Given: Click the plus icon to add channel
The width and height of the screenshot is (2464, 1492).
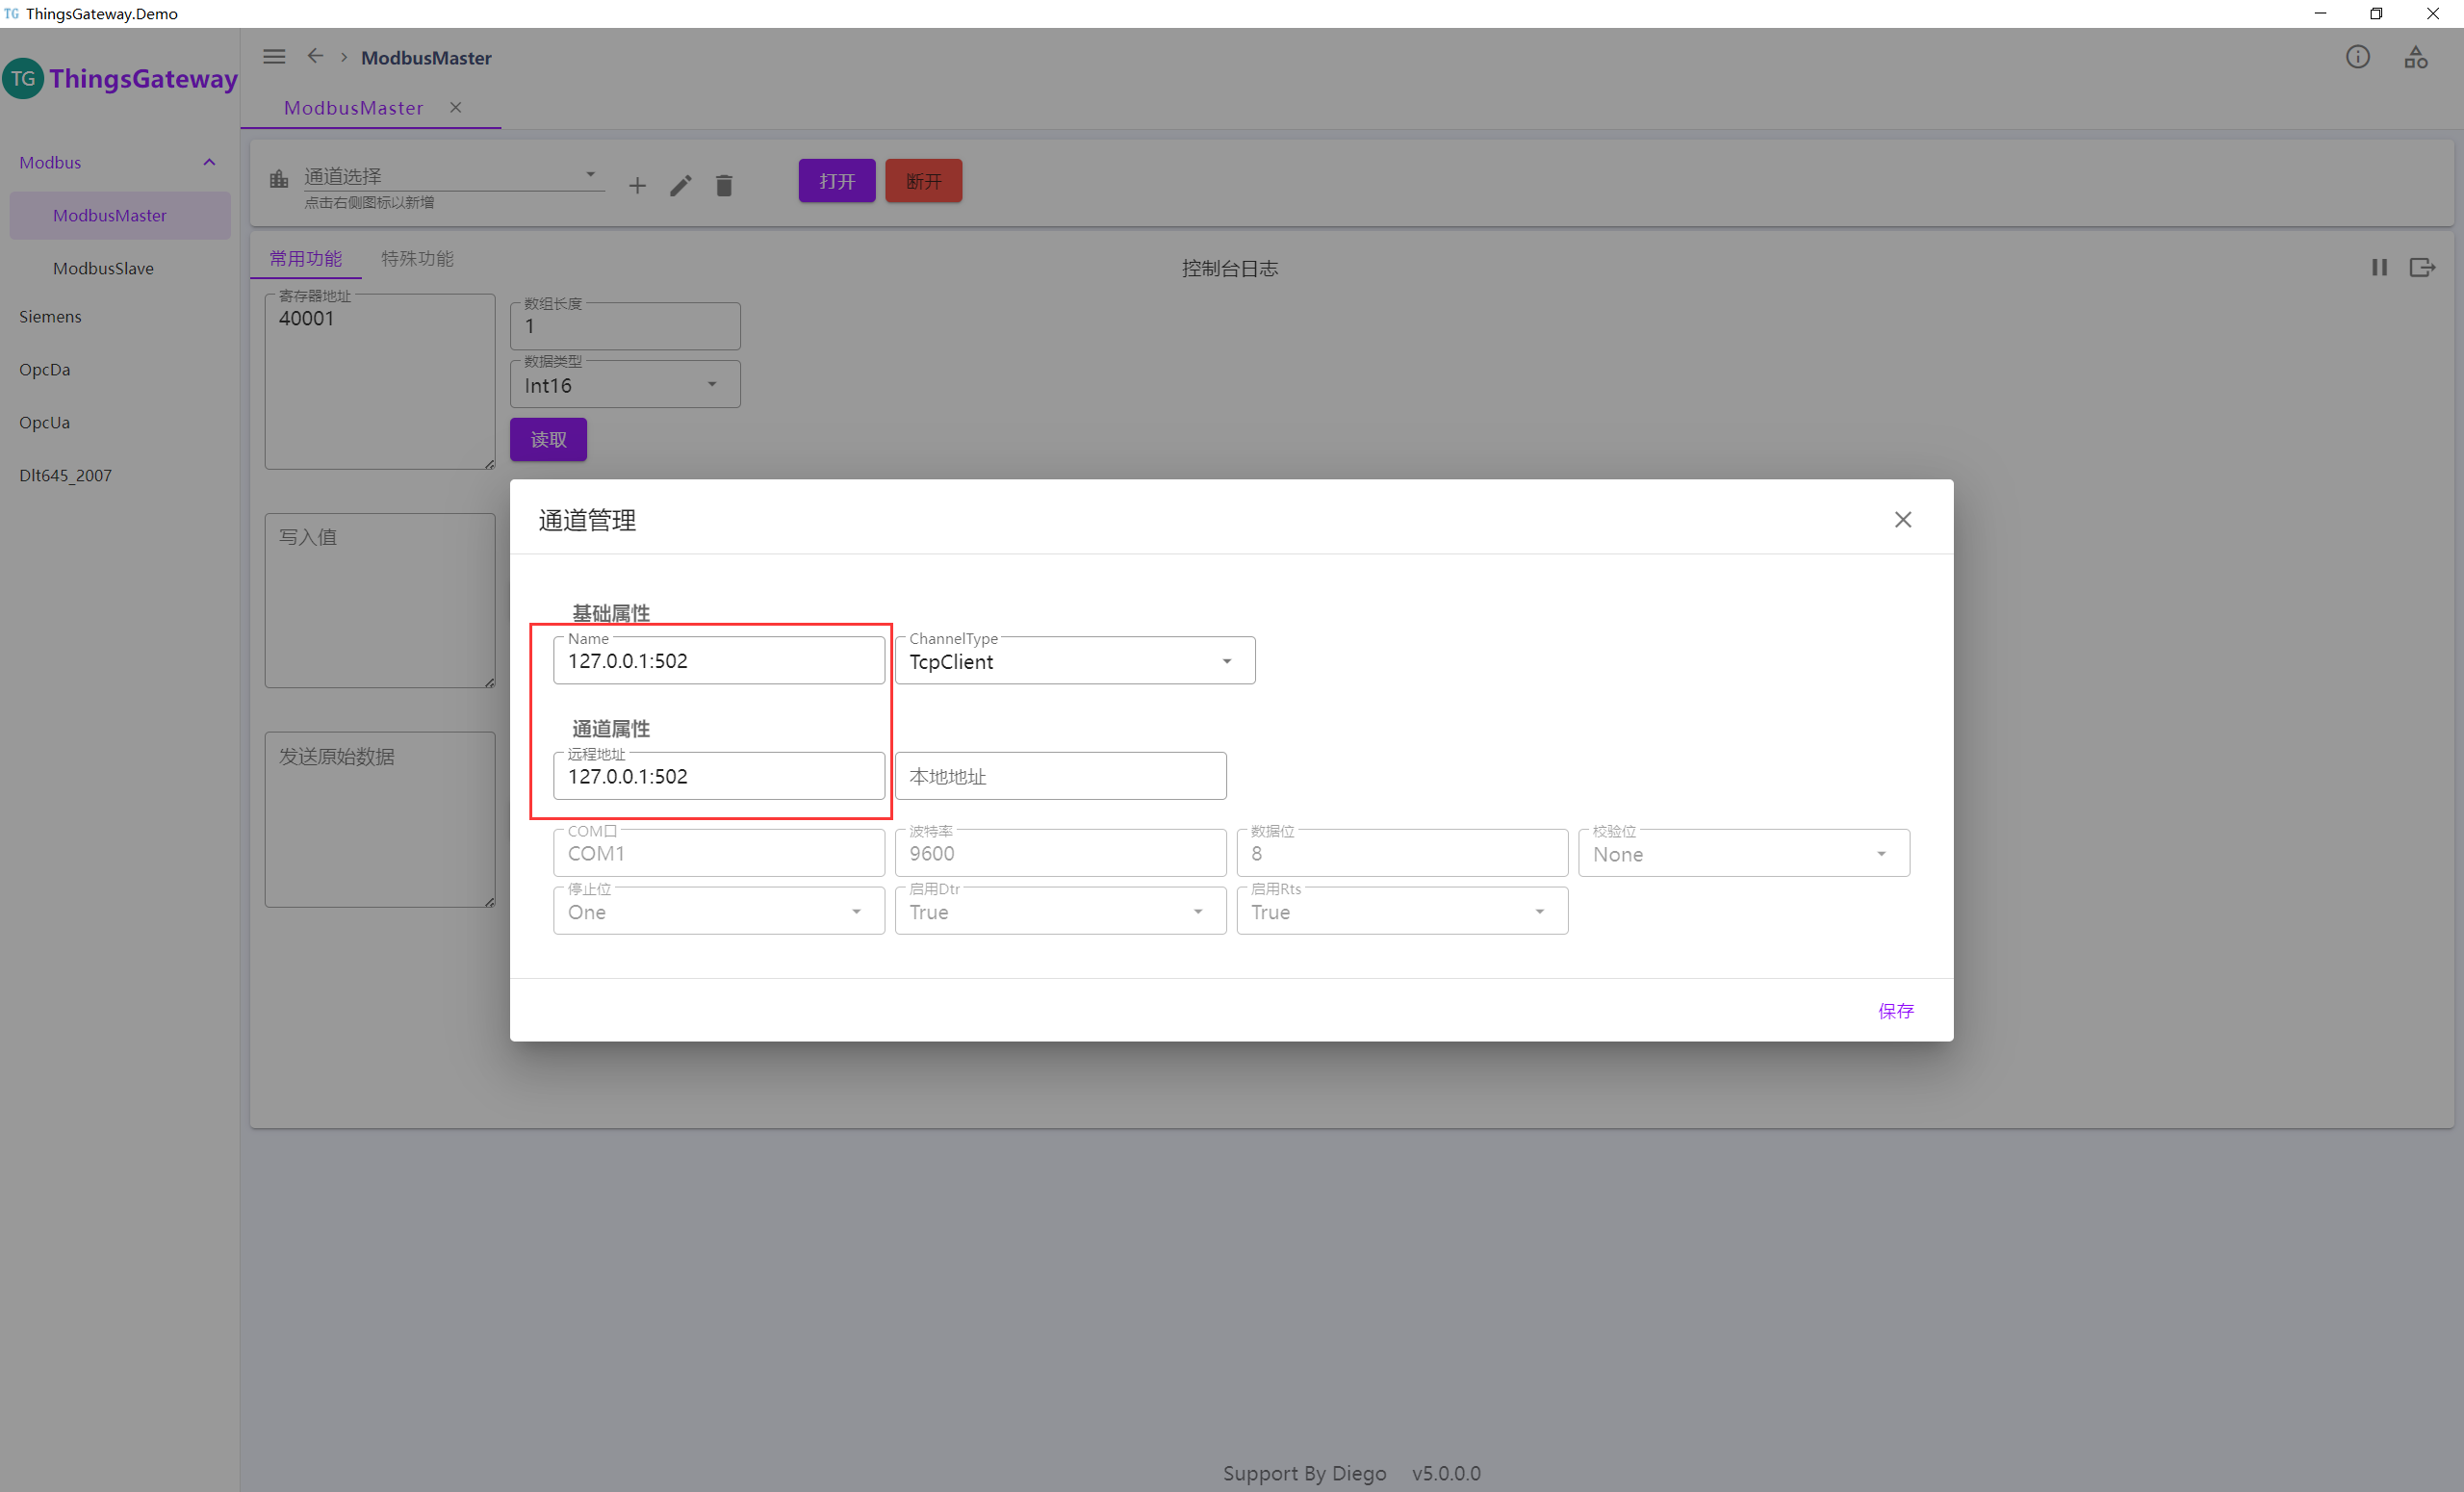Looking at the screenshot, I should tap(637, 185).
